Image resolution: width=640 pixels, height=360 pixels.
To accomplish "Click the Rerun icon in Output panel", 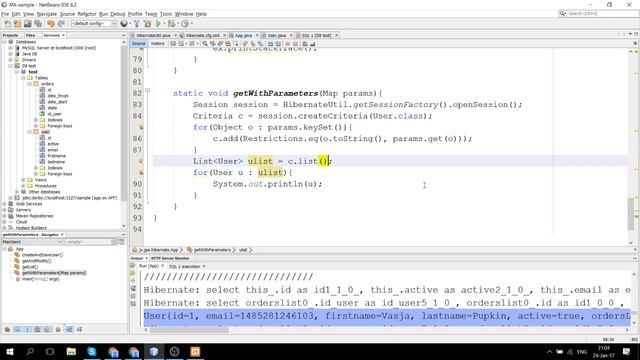I will pos(133,266).
